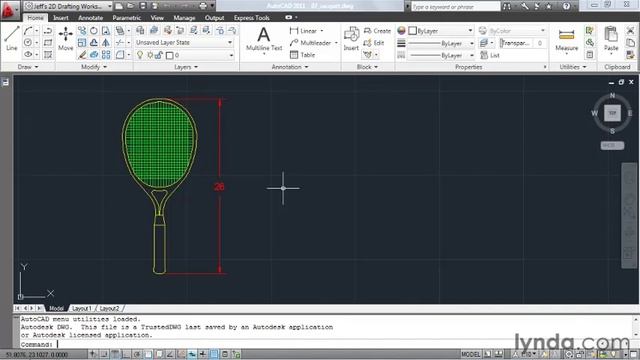Open the ByLayer color dropdown

(441, 31)
